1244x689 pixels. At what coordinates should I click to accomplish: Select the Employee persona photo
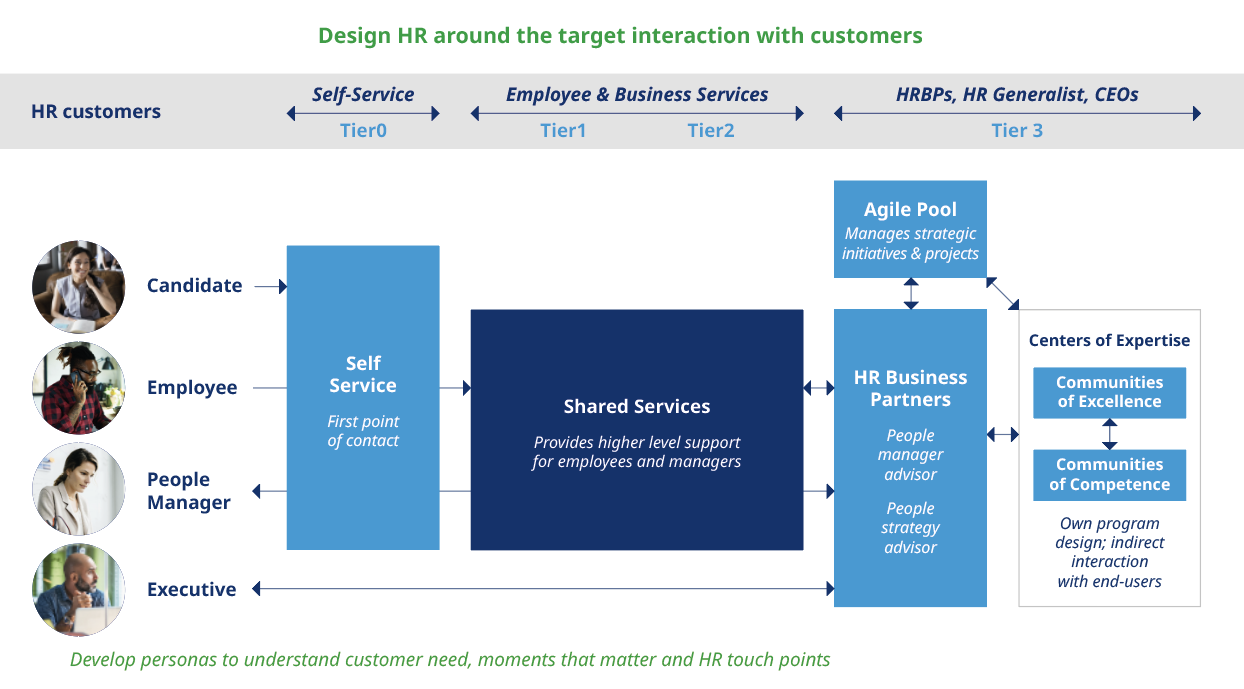(78, 388)
